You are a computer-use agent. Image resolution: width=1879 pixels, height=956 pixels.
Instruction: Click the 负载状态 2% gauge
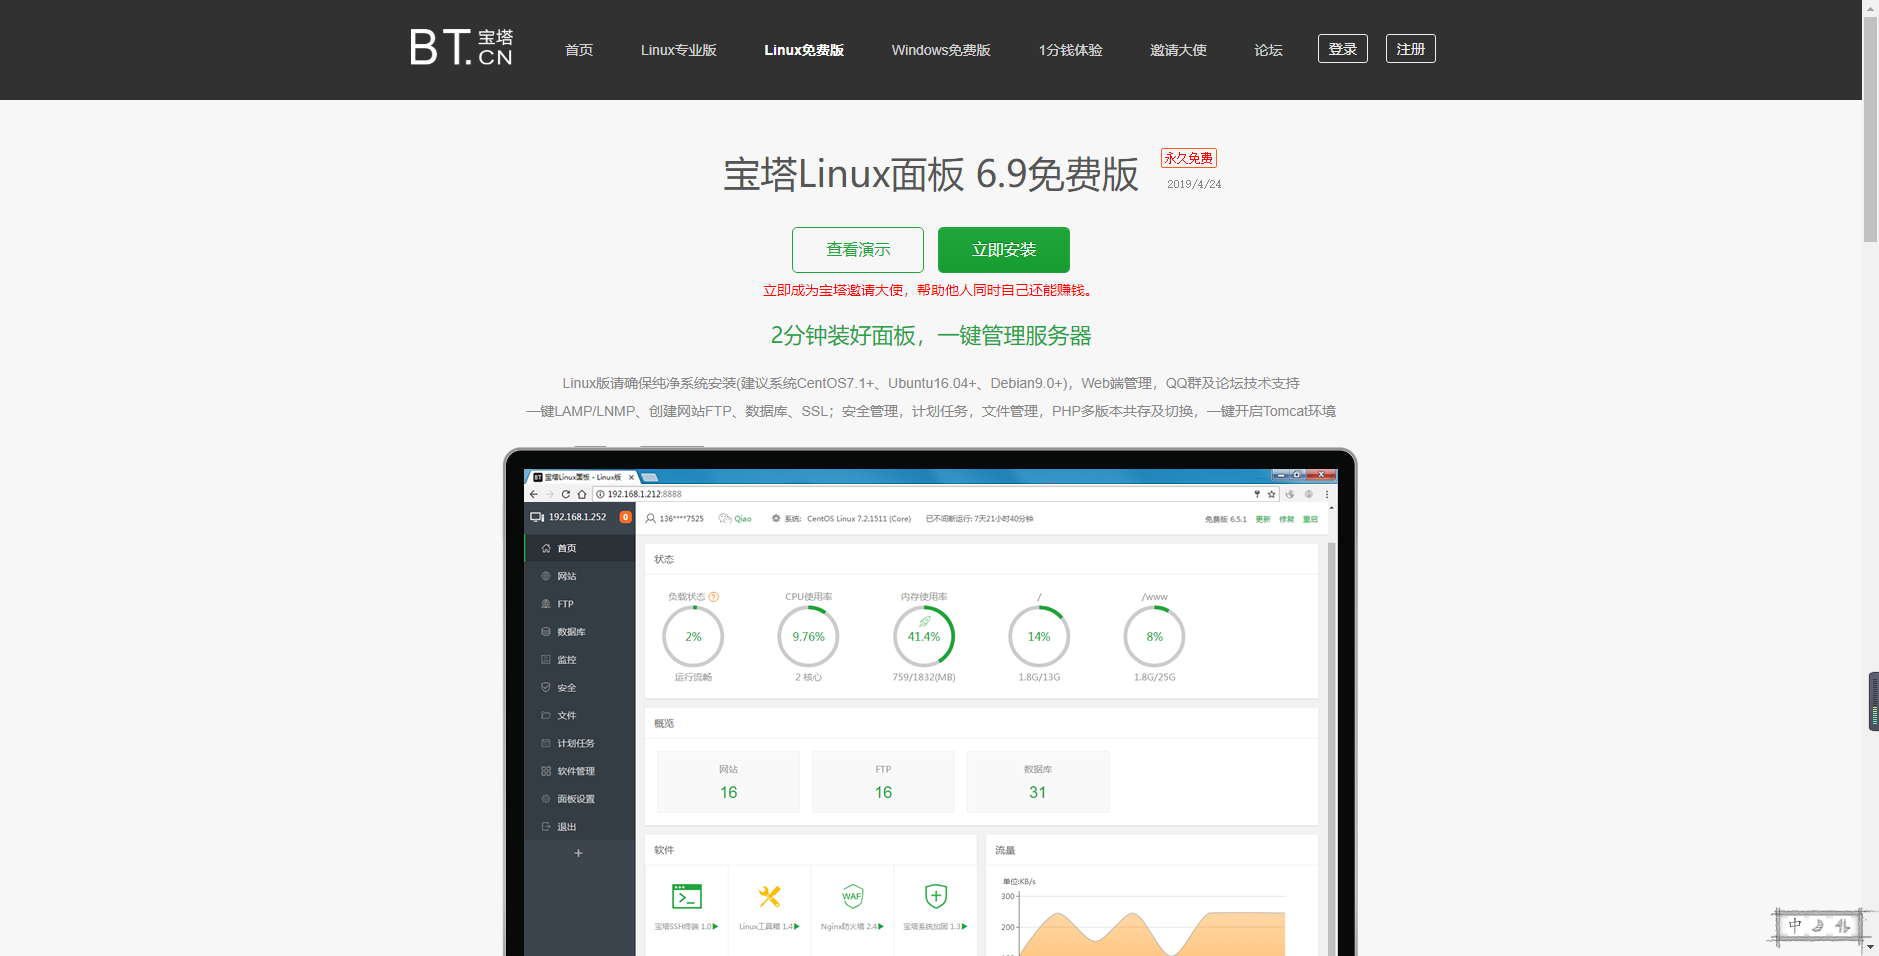click(x=693, y=637)
